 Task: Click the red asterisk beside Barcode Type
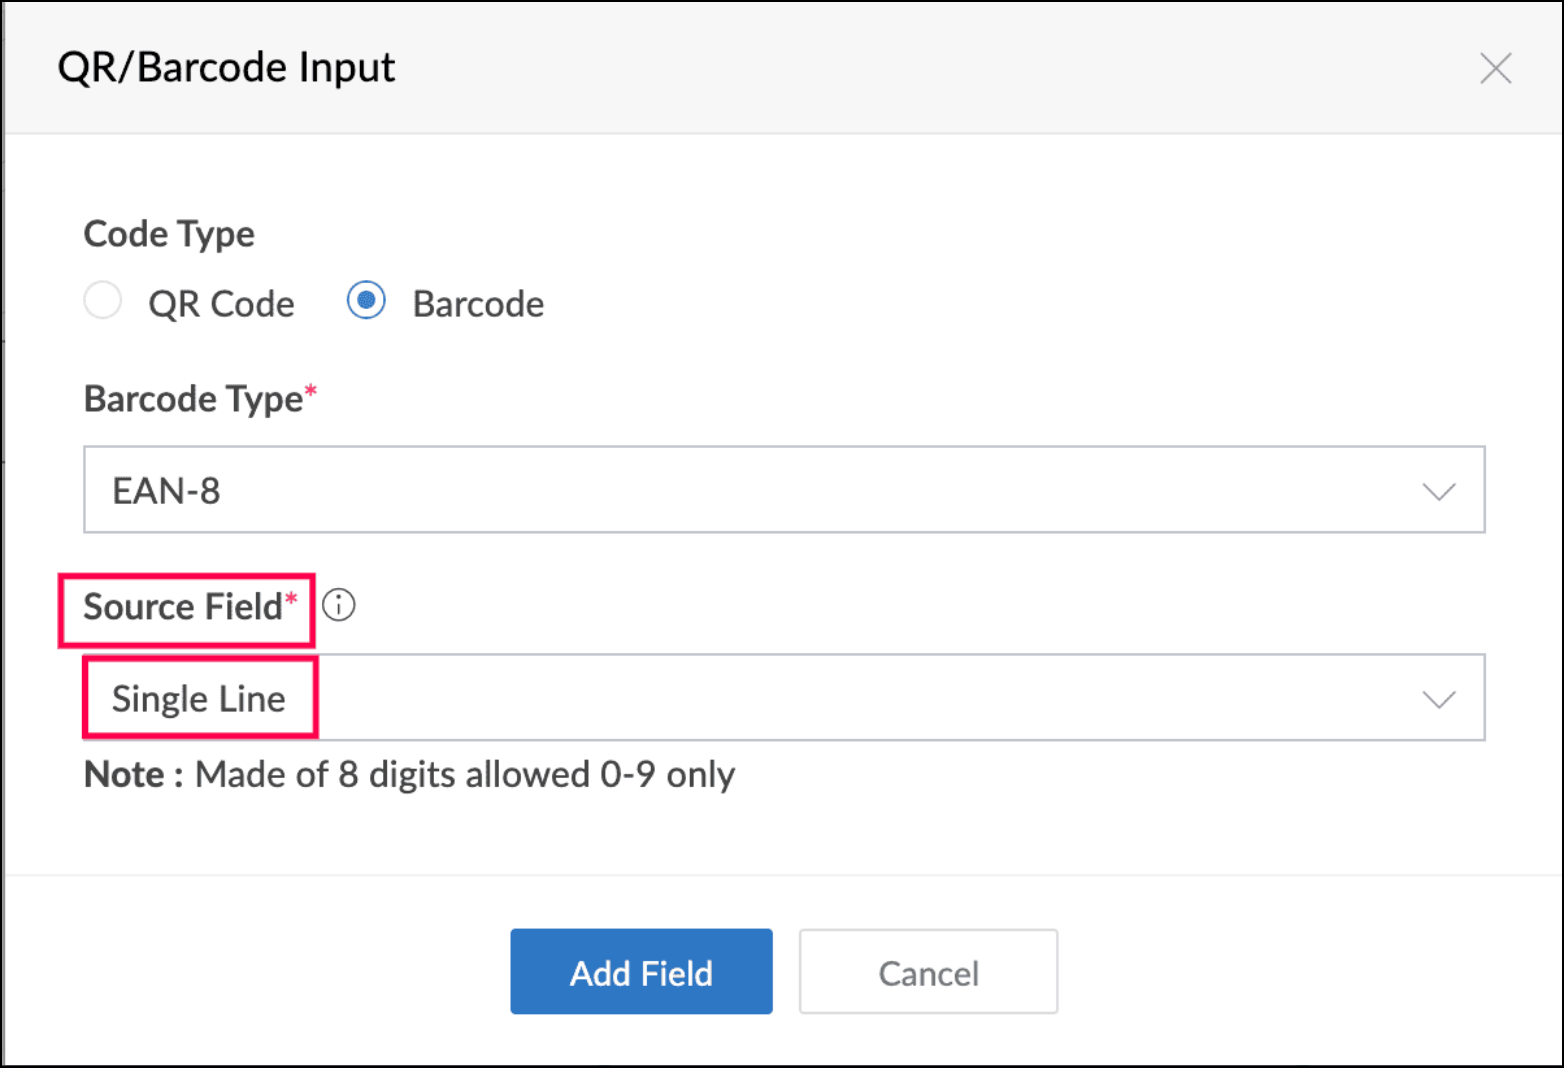tap(311, 391)
